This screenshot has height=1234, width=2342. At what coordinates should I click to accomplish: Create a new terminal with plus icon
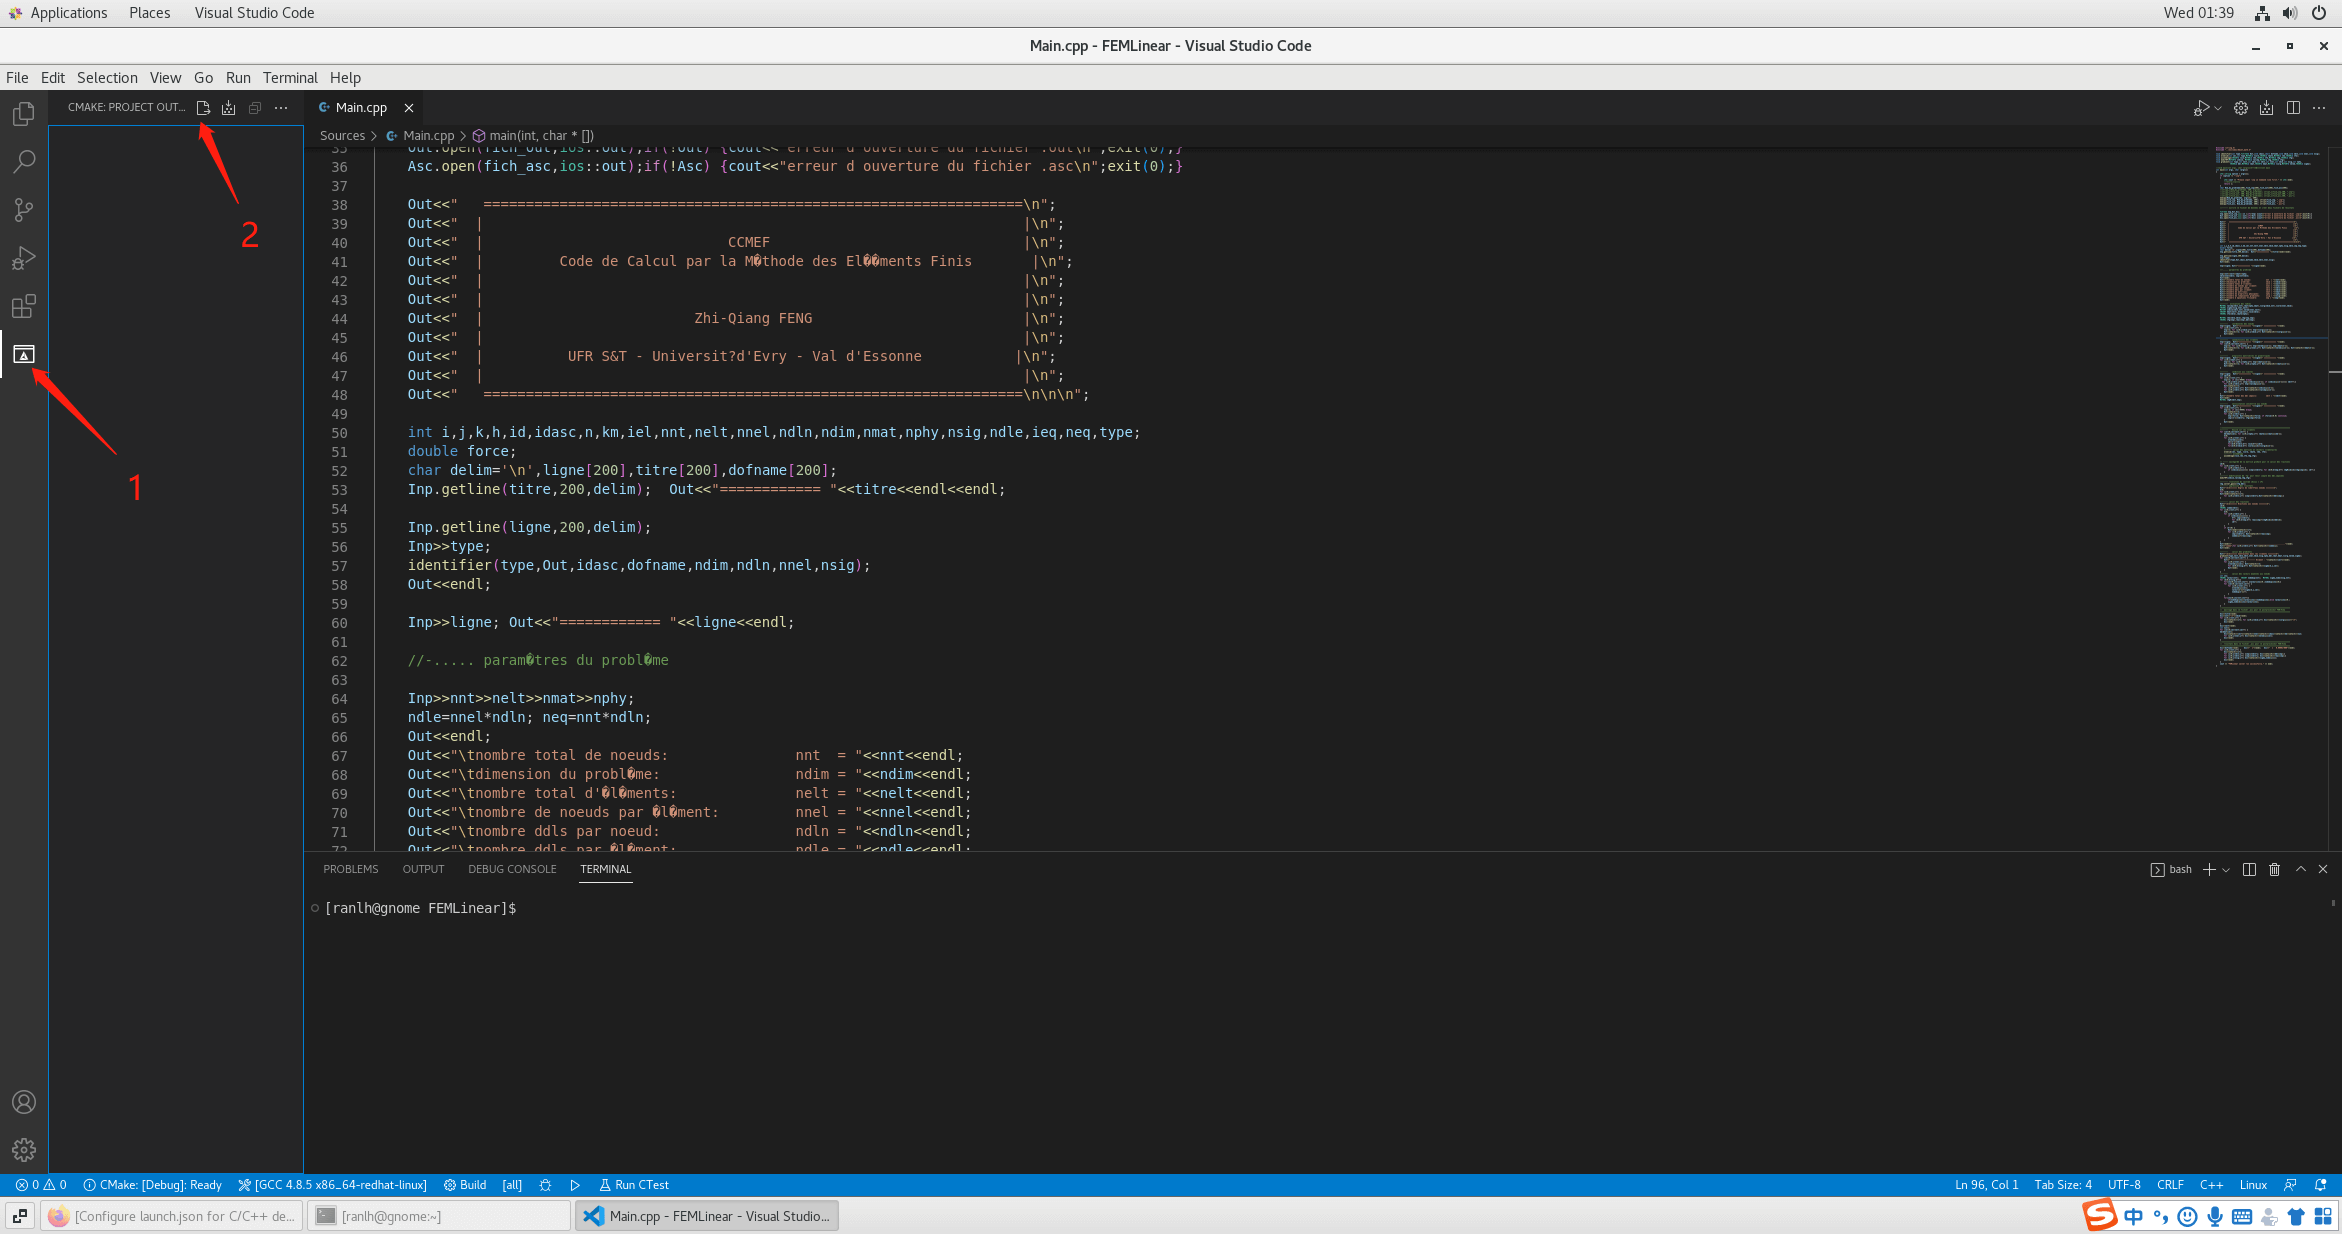coord(2209,869)
